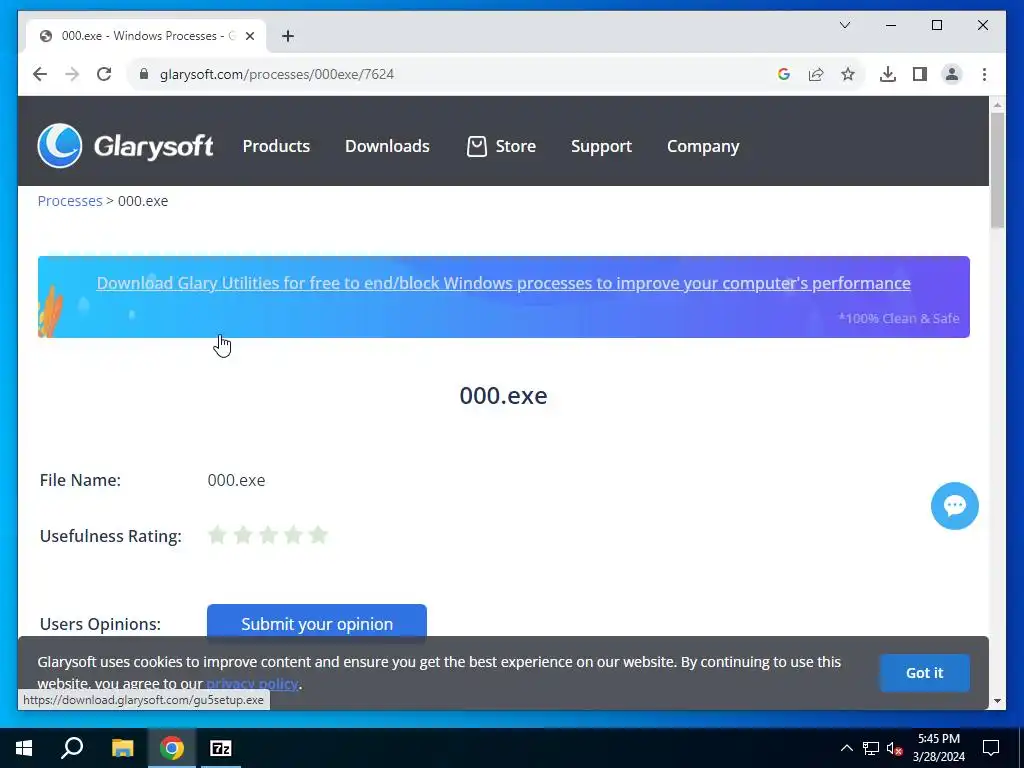Click the Google search icon in address bar
The width and height of the screenshot is (1024, 768).
(784, 74)
